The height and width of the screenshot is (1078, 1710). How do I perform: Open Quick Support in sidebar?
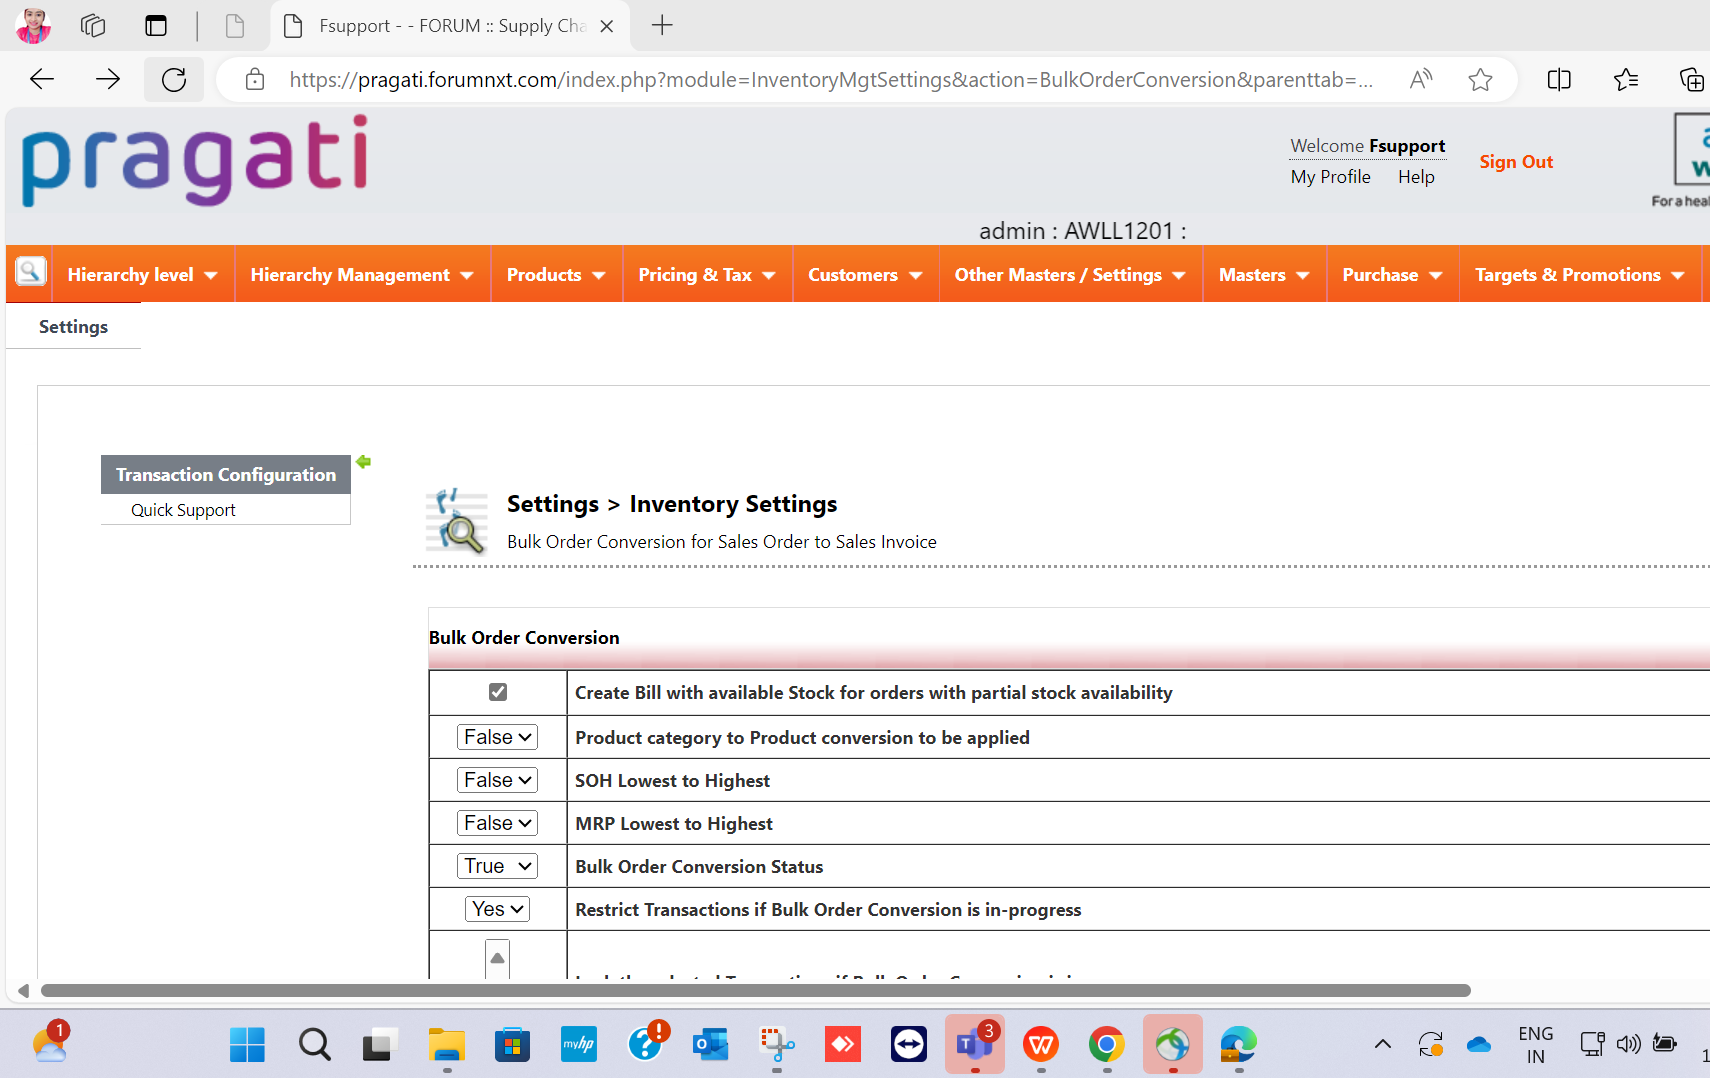coord(183,510)
